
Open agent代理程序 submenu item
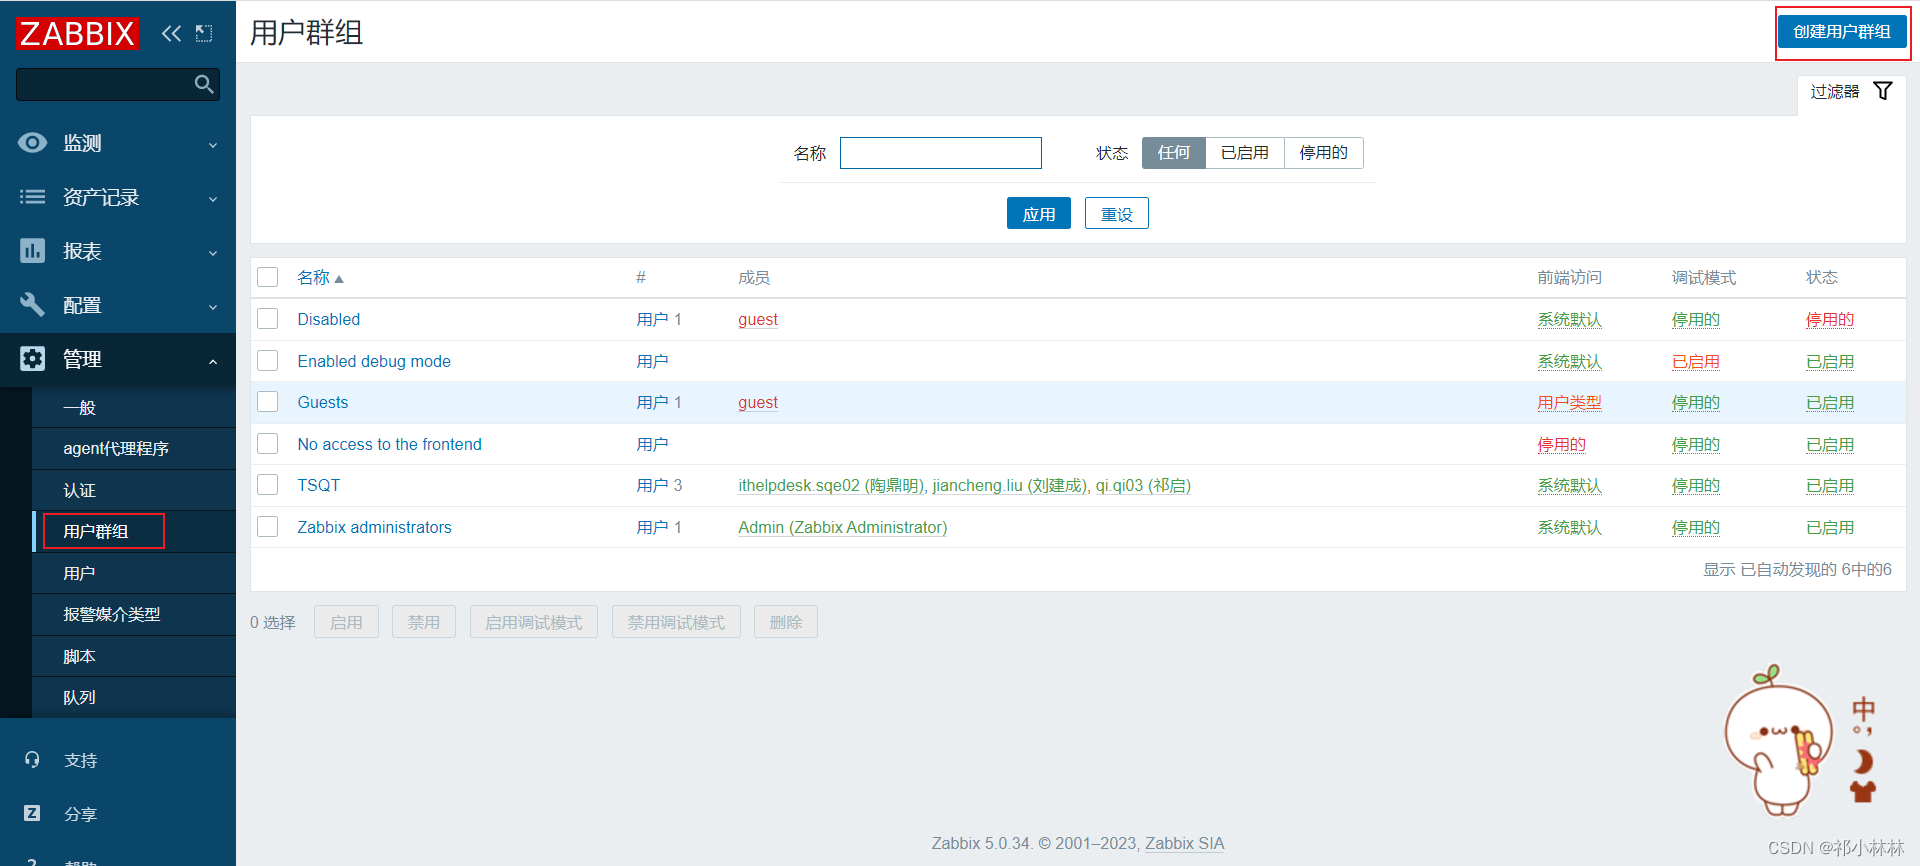coord(134,449)
